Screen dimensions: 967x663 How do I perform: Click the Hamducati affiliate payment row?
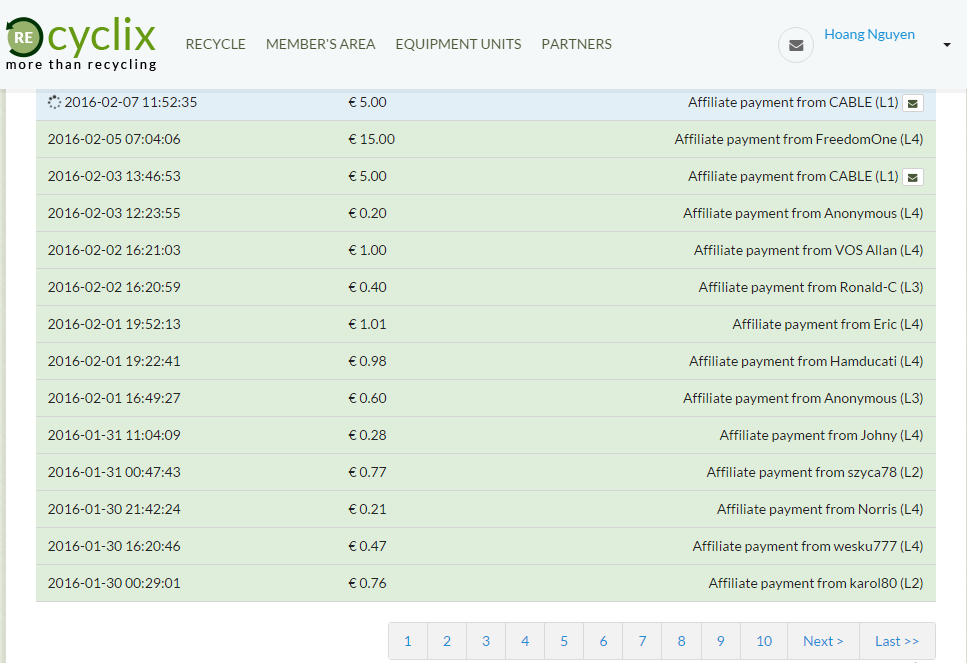(x=485, y=361)
